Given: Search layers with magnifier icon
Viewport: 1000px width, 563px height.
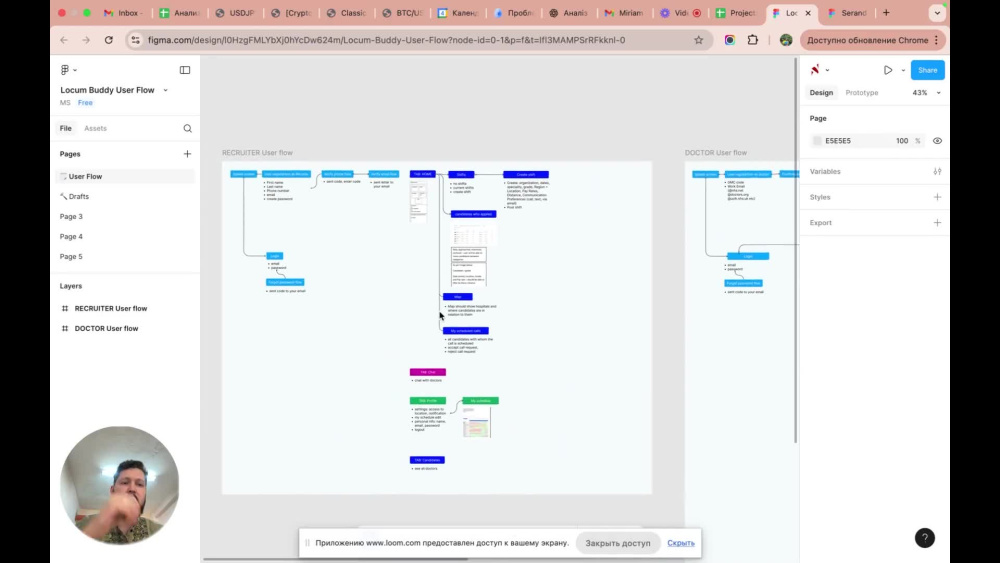Looking at the screenshot, I should coord(188,128).
